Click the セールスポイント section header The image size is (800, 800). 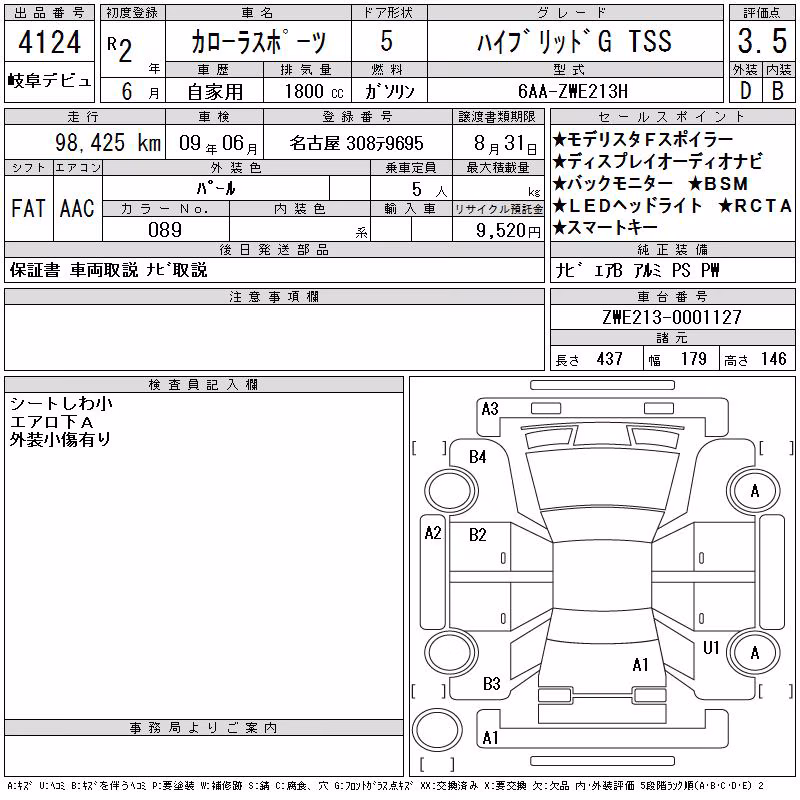(672, 117)
